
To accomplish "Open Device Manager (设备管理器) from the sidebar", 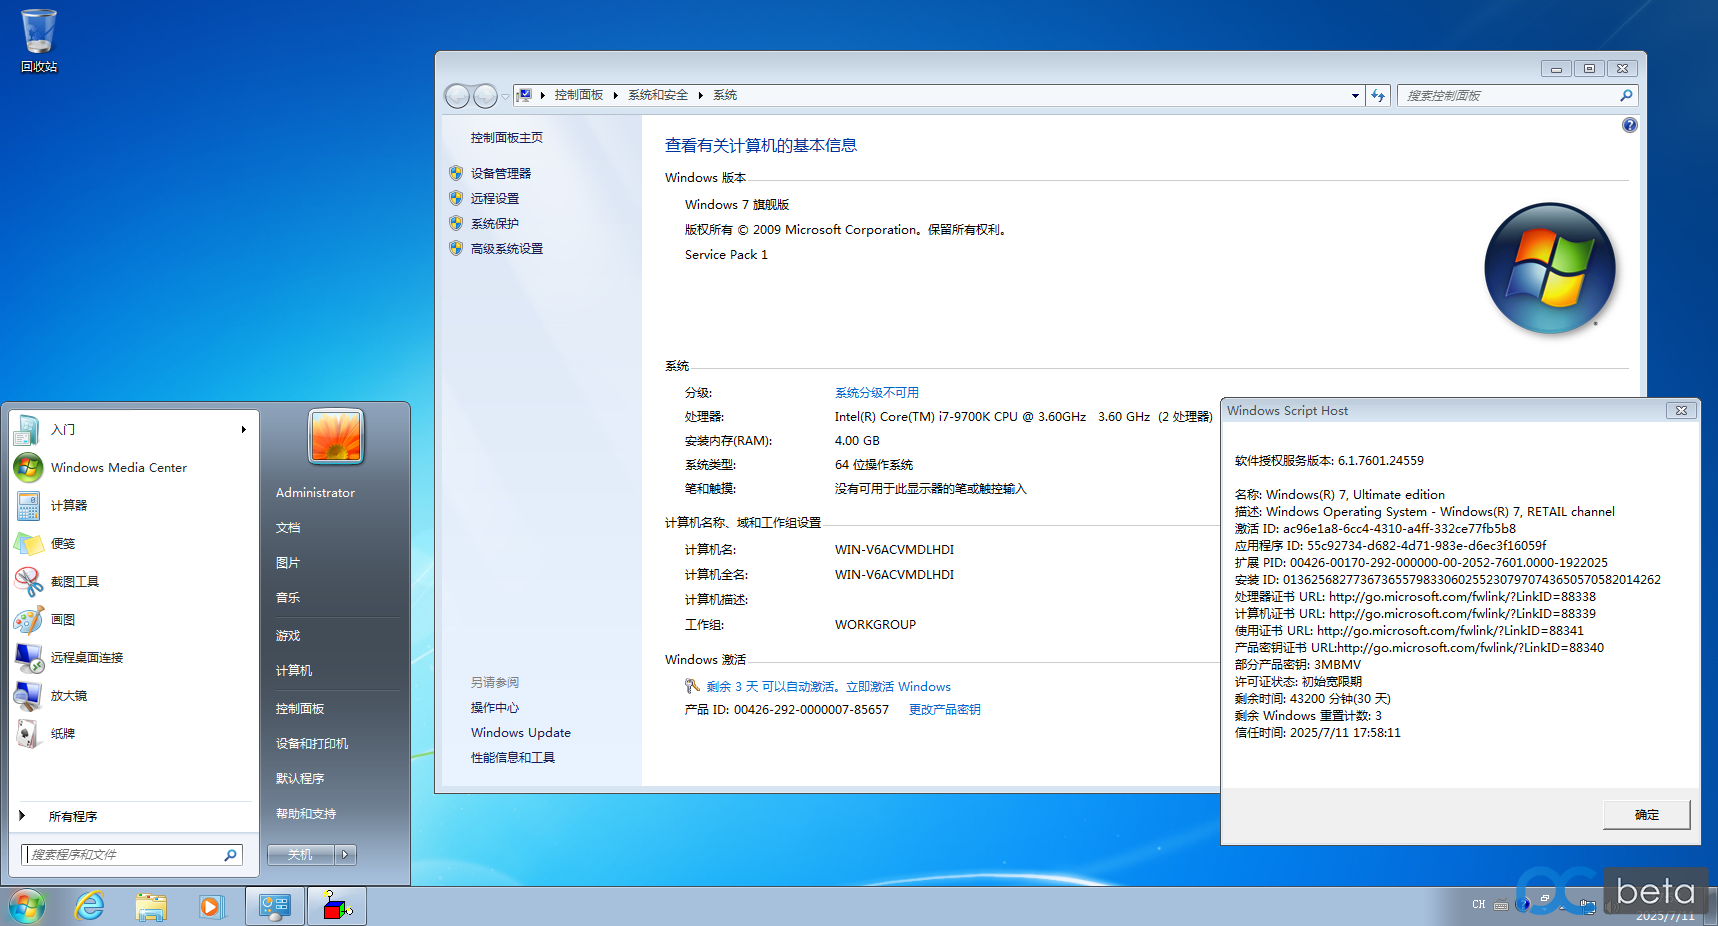I will [500, 174].
